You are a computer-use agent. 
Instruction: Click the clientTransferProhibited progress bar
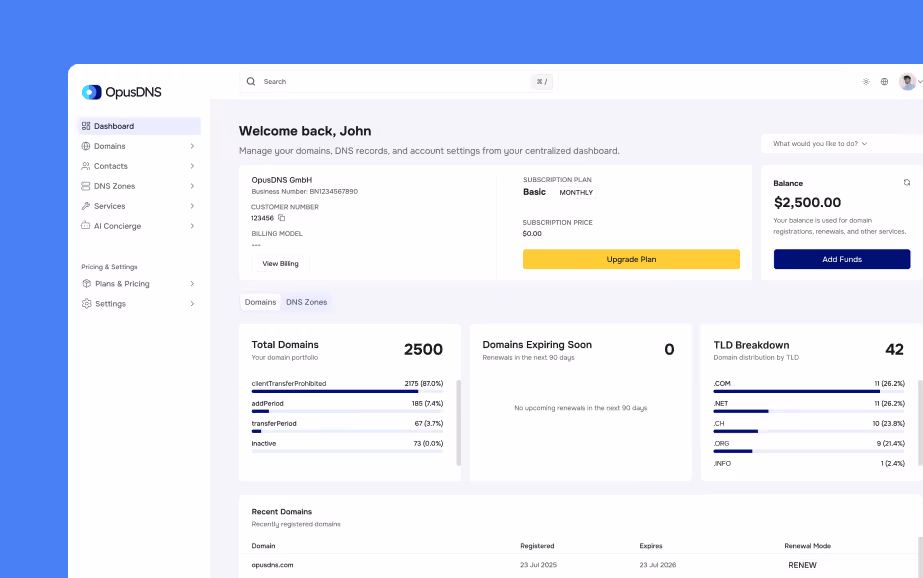click(347, 391)
